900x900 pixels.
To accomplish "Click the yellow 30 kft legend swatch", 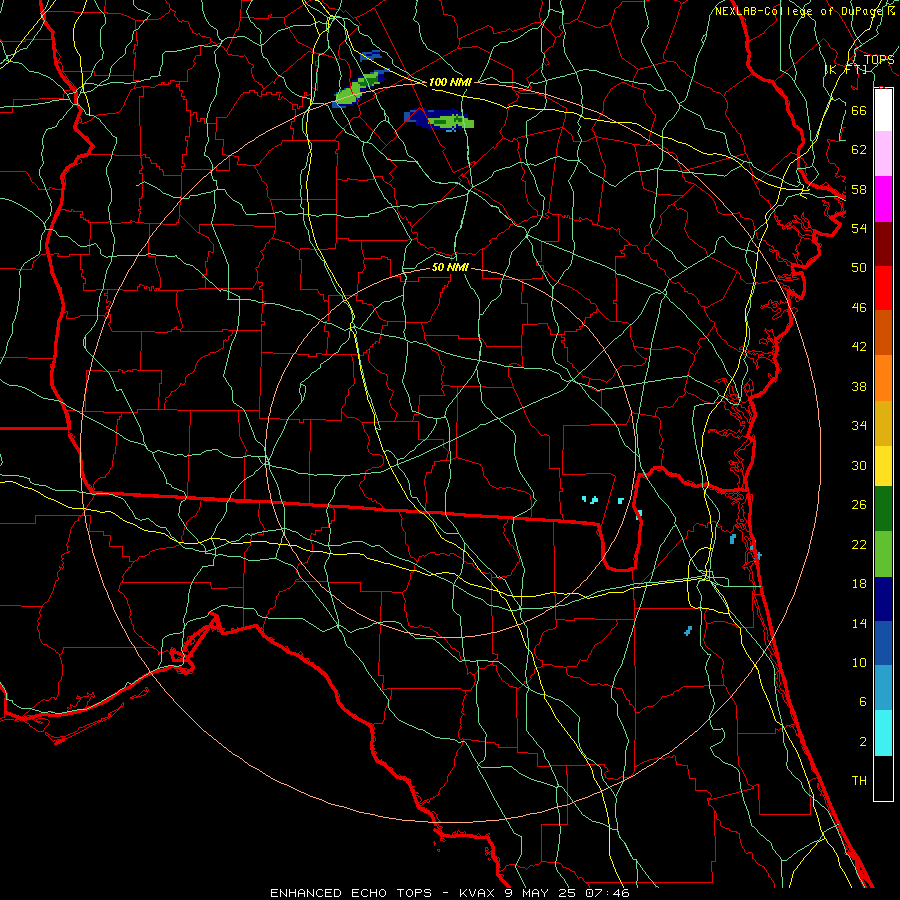I will (883, 466).
